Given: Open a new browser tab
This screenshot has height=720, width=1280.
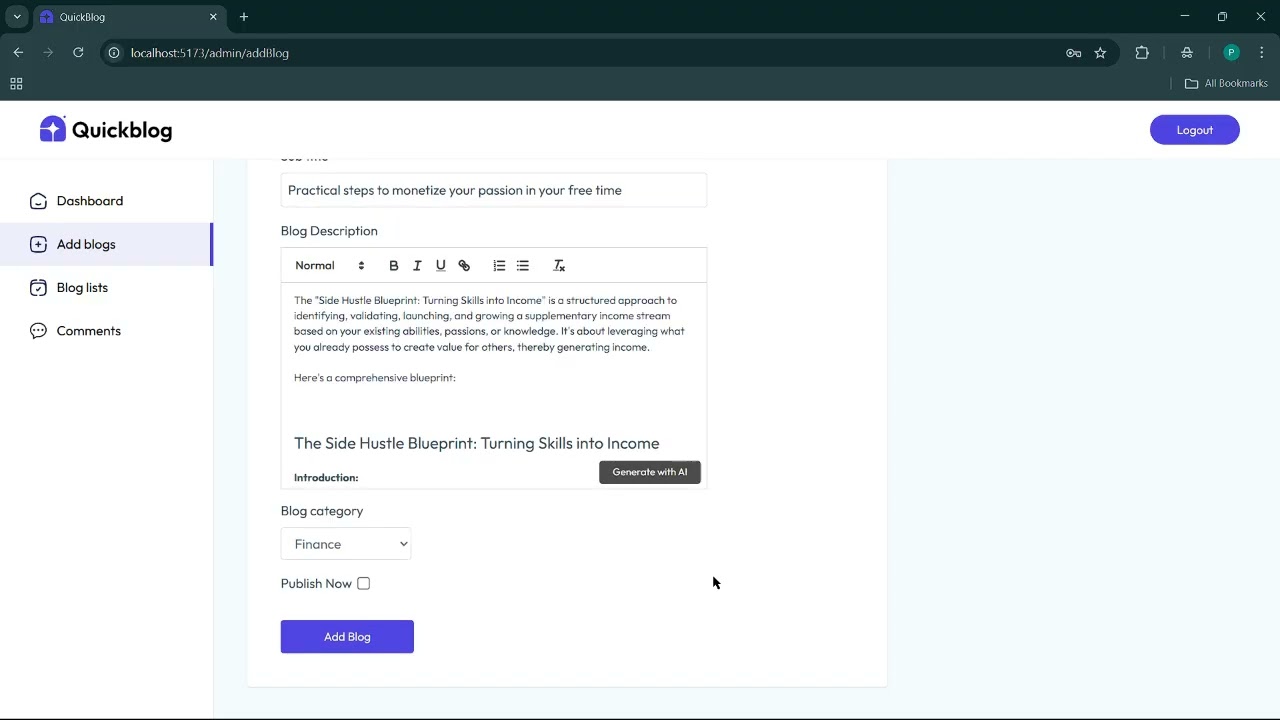Looking at the screenshot, I should click(244, 17).
